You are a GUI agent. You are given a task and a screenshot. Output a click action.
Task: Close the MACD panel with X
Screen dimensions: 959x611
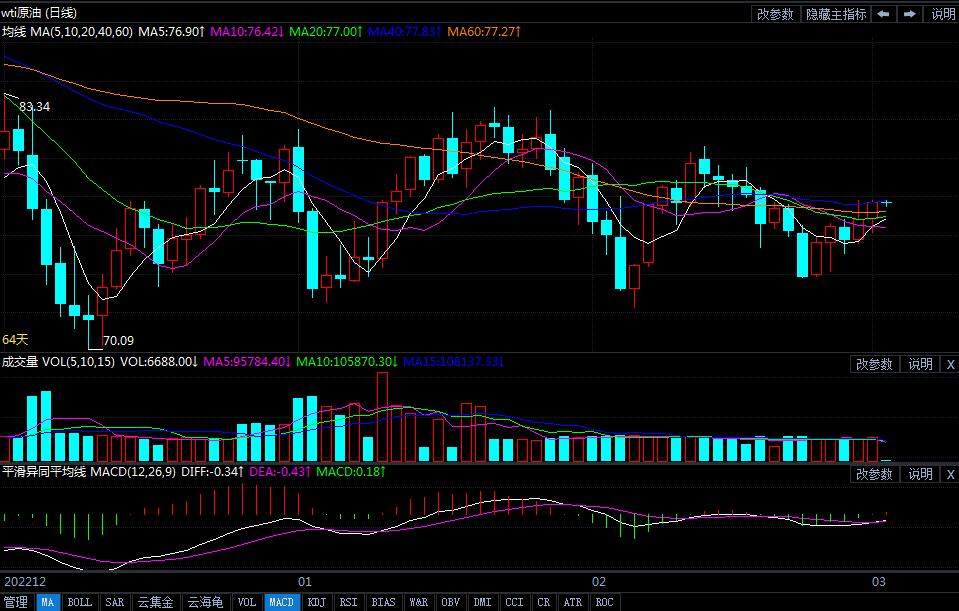949,474
